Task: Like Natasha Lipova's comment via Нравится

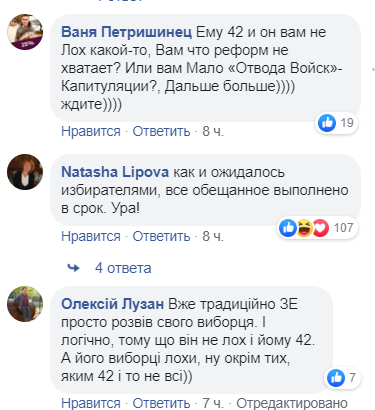Action: click(x=91, y=236)
